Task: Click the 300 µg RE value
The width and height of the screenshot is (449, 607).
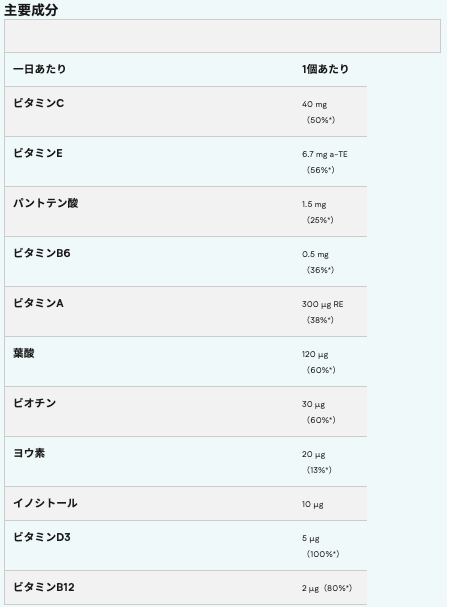Action: 322,304
